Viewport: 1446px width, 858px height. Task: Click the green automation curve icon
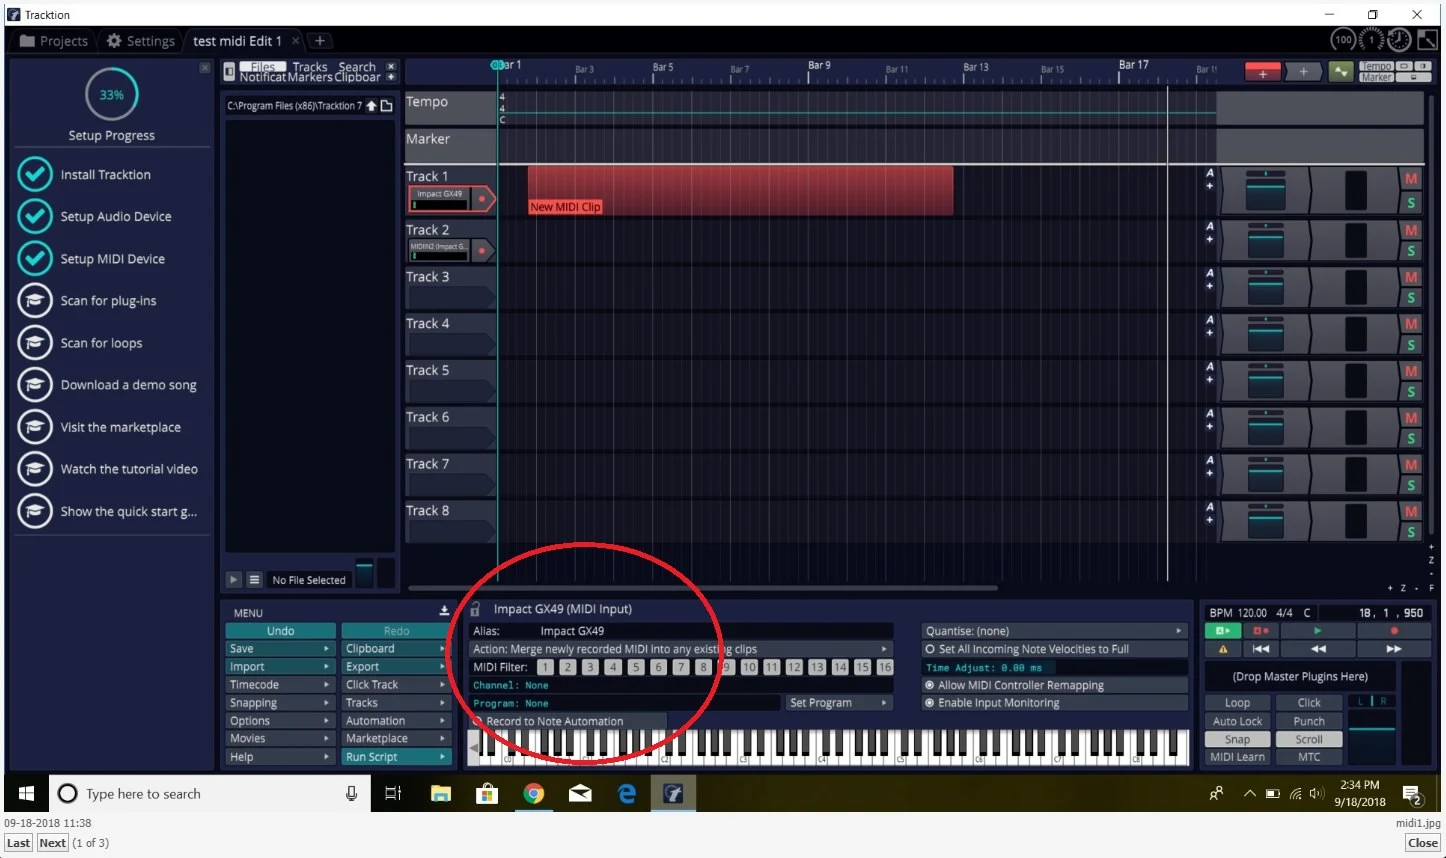1340,72
